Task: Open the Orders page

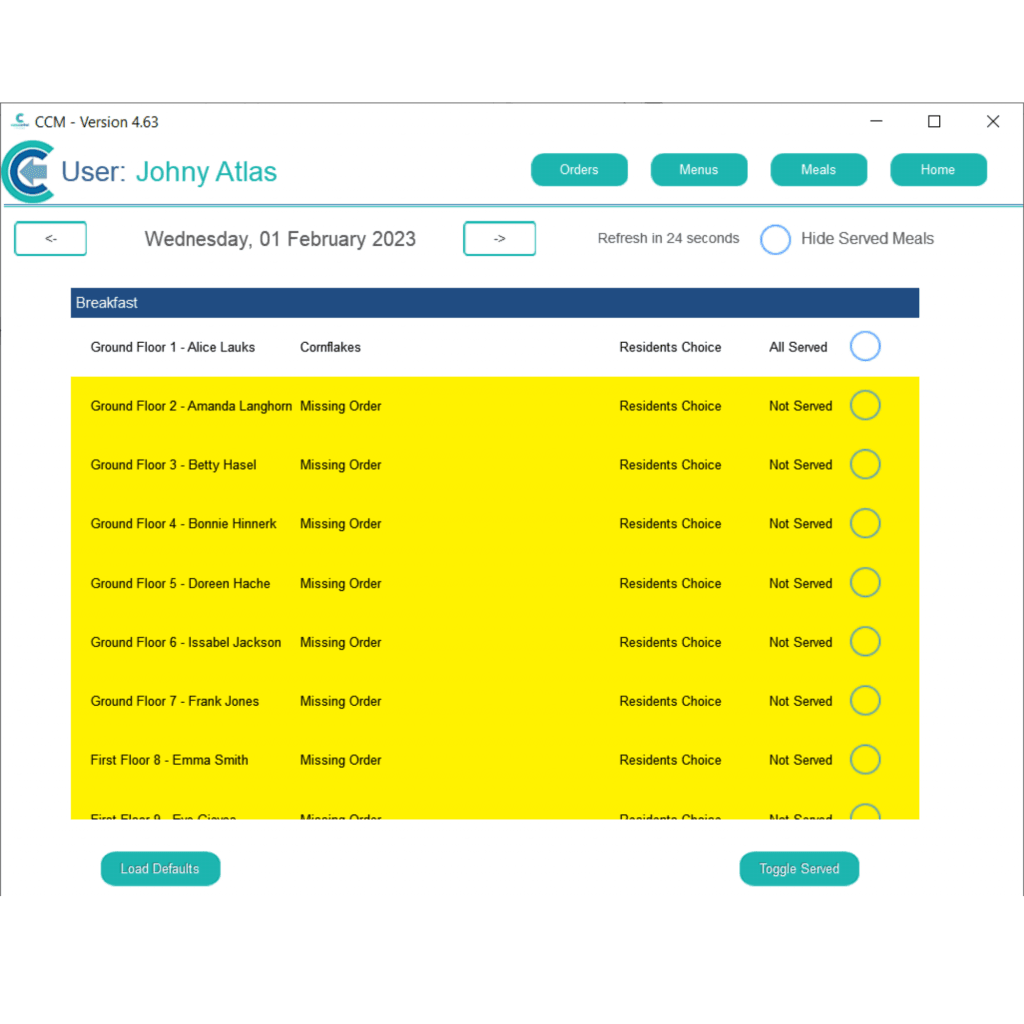Action: pos(579,170)
